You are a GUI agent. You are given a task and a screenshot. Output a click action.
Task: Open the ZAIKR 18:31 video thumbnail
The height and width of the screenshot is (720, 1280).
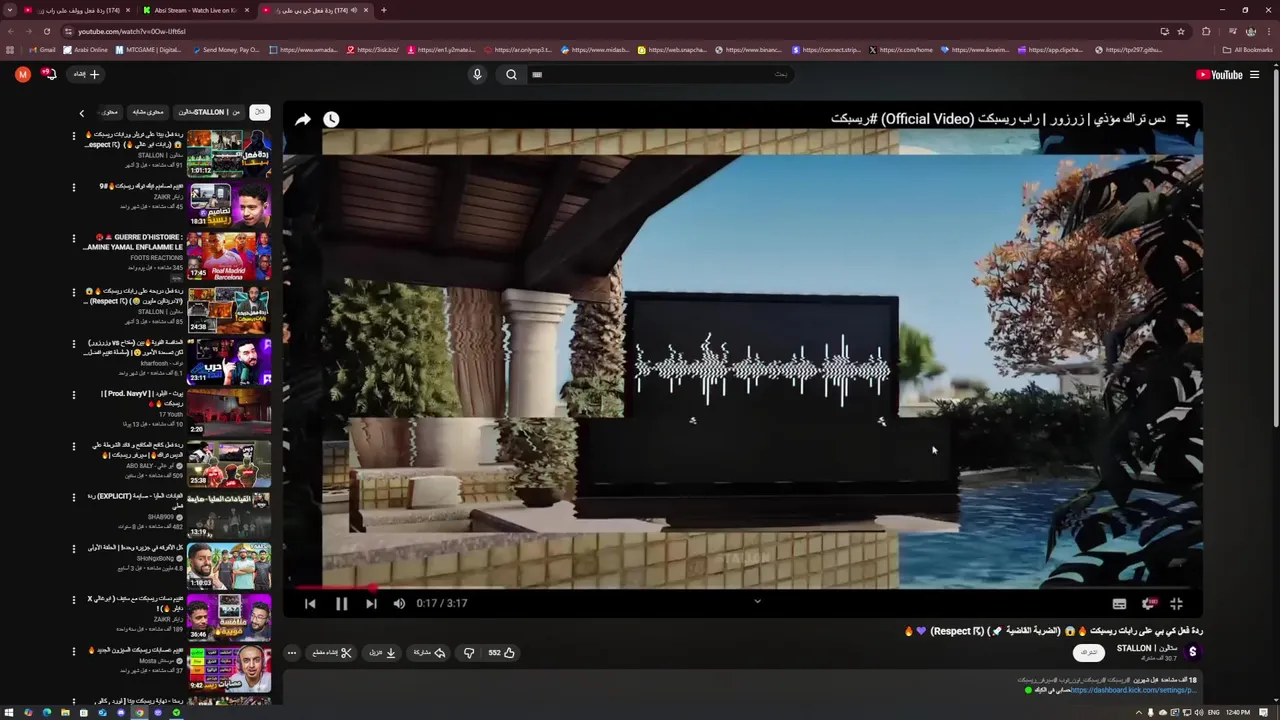coord(229,204)
